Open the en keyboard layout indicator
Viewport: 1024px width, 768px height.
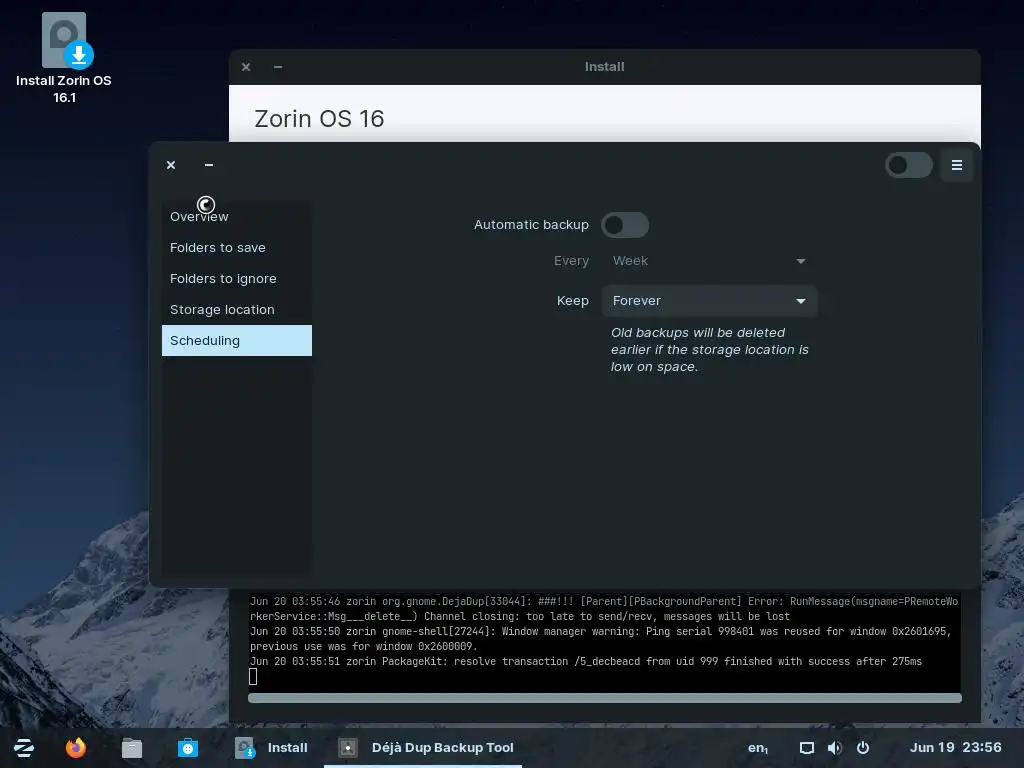click(x=758, y=748)
